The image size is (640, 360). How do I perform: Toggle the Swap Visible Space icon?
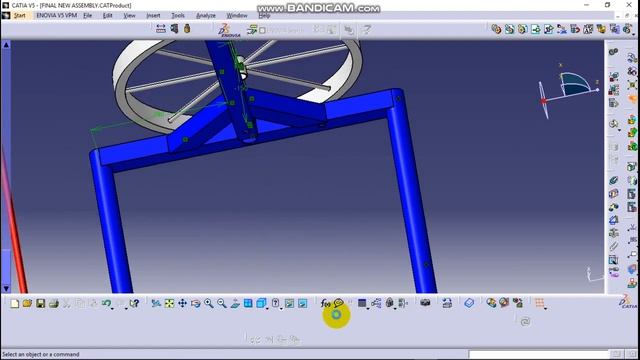click(302, 303)
